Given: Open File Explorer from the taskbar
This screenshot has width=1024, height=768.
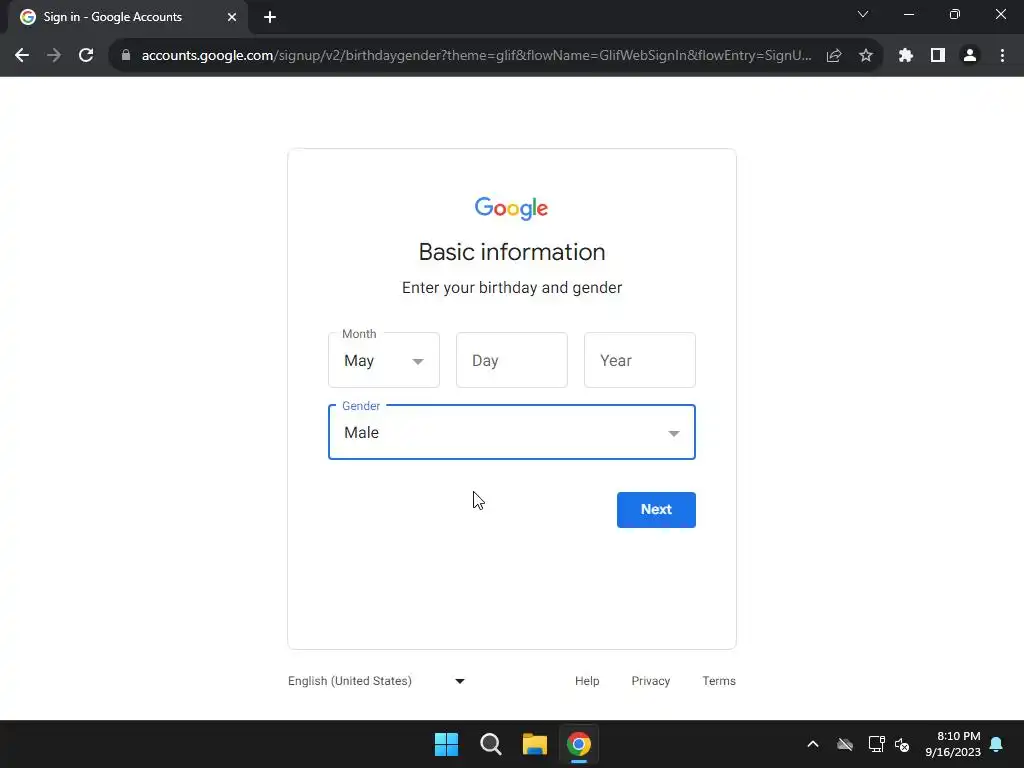Looking at the screenshot, I should click(535, 744).
